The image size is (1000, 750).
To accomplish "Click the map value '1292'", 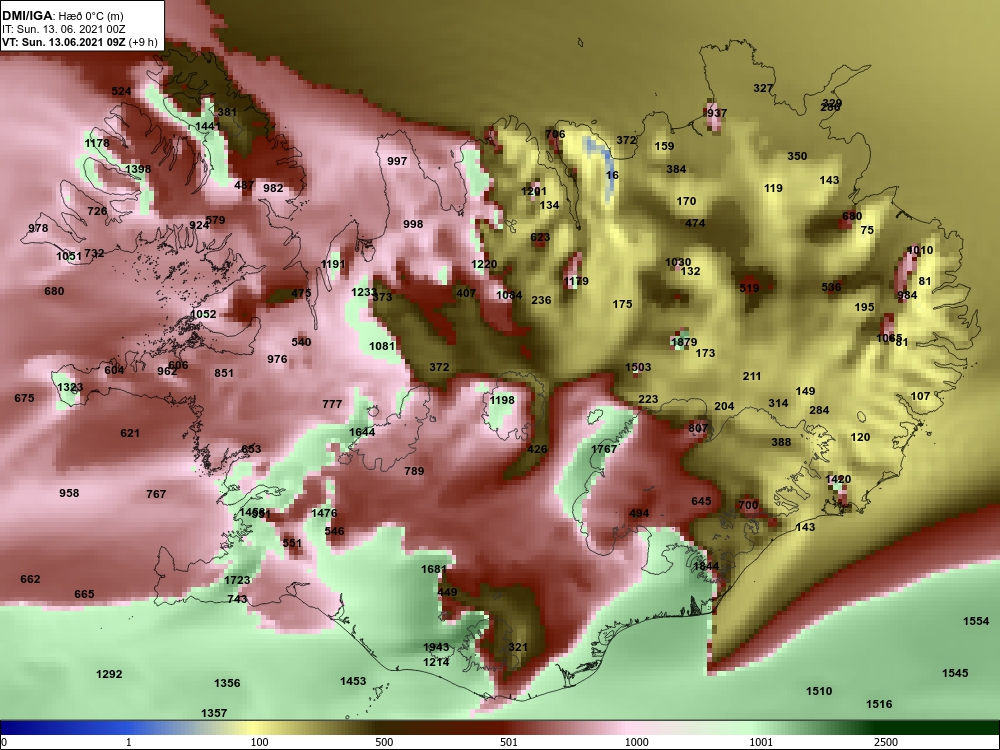I will [109, 673].
